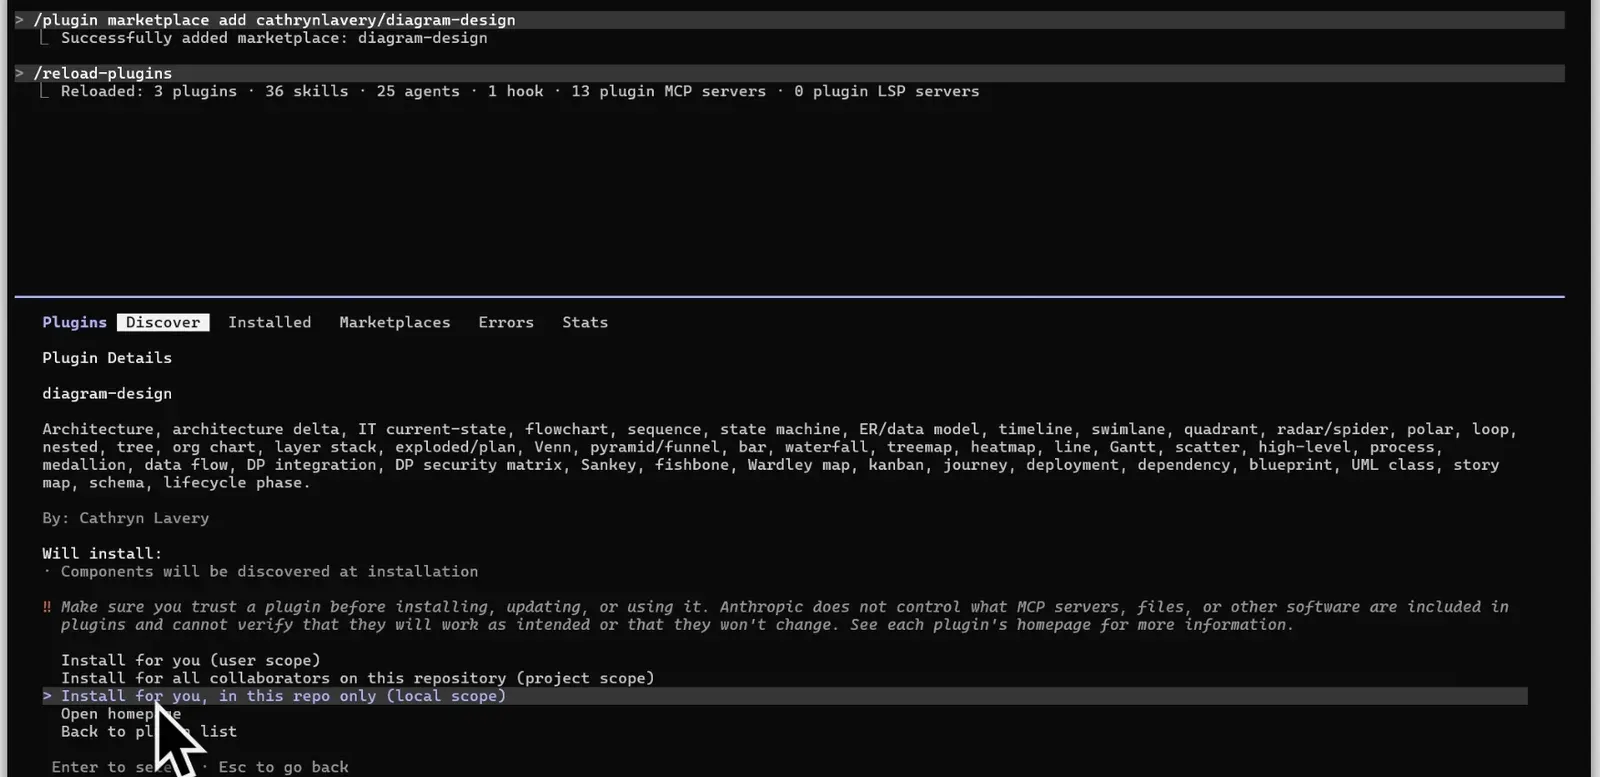Open the Marketplaces tab
Image resolution: width=1600 pixels, height=777 pixels.
click(x=394, y=322)
